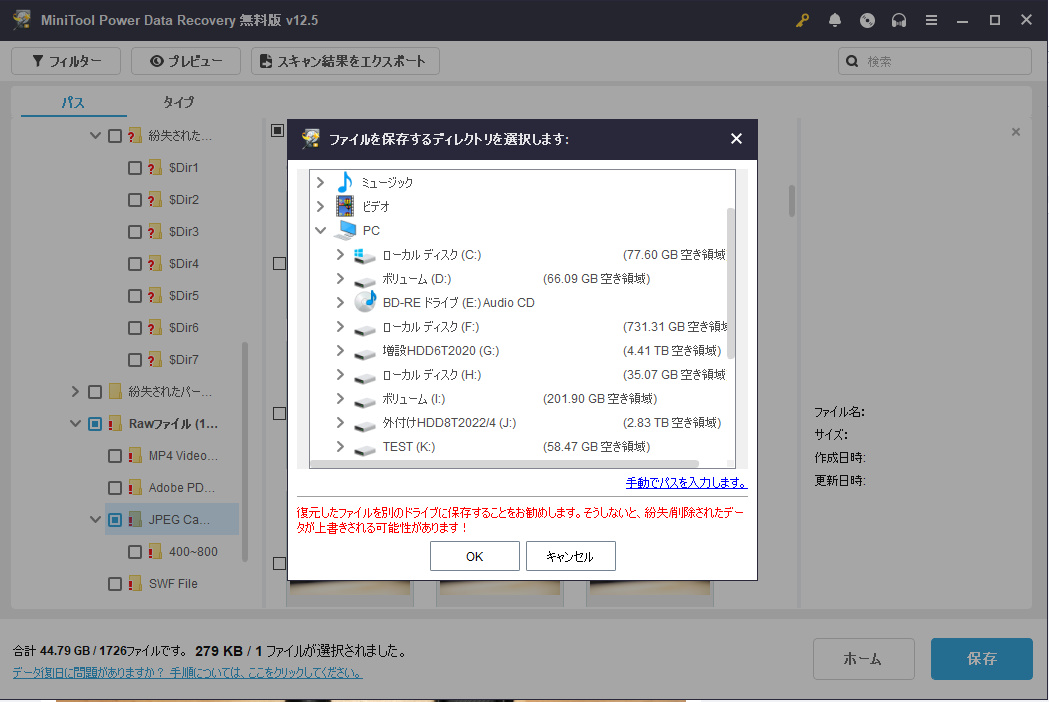This screenshot has width=1049, height=702.
Task: Click the ボリューム (D:) drive icon
Action: point(365,280)
